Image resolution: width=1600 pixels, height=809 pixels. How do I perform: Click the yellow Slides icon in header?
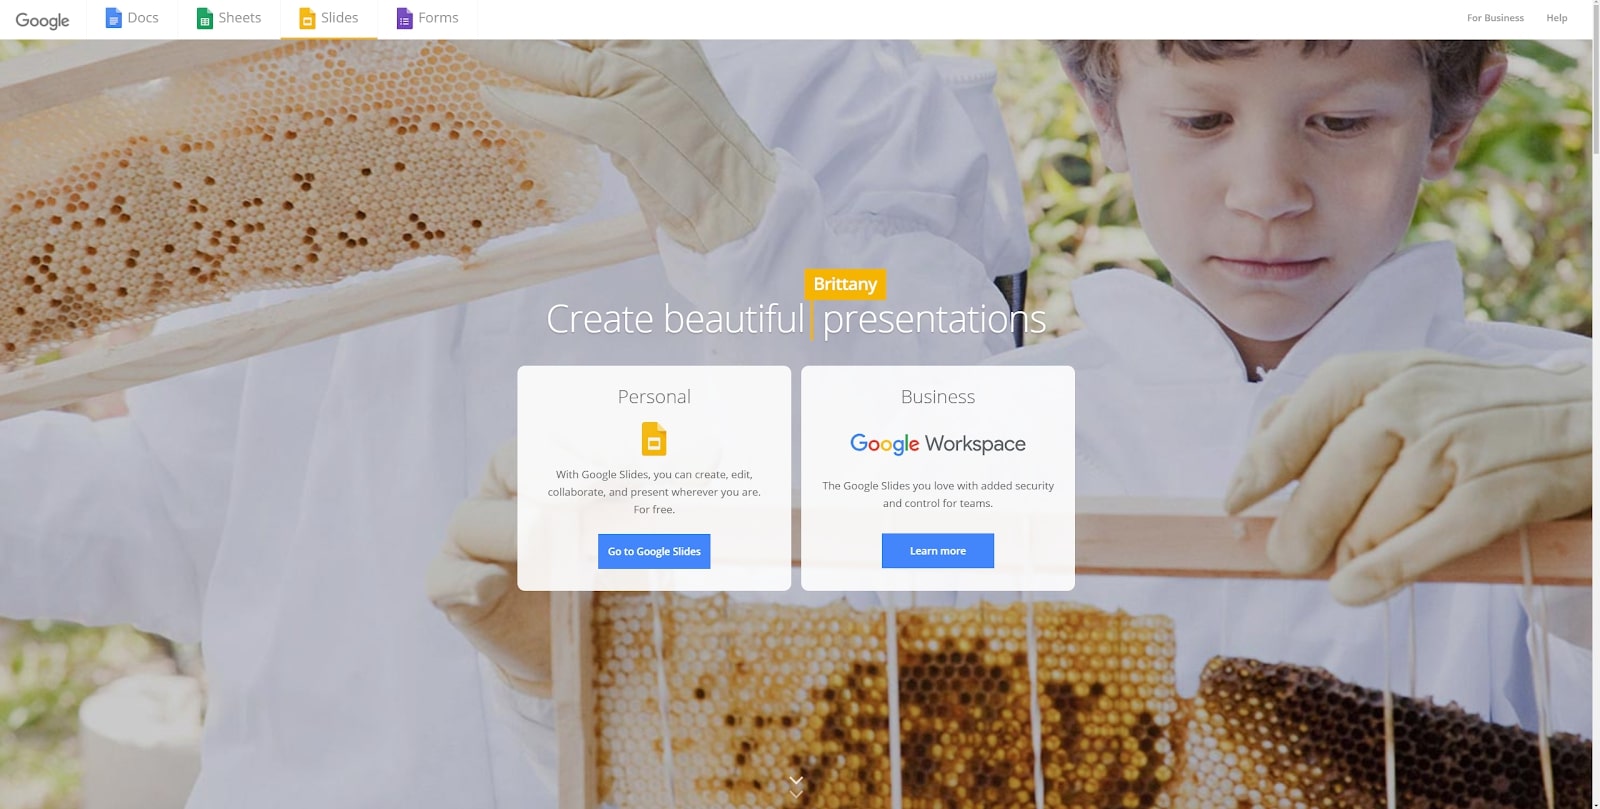(307, 18)
